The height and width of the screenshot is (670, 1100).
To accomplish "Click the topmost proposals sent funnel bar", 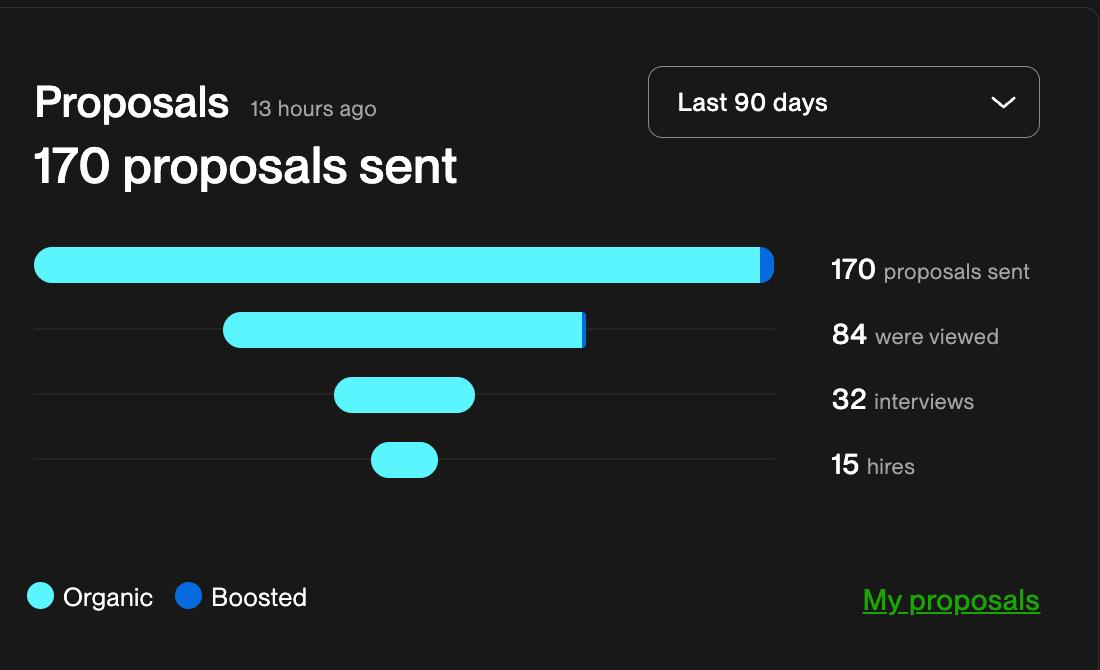I will 400,264.
